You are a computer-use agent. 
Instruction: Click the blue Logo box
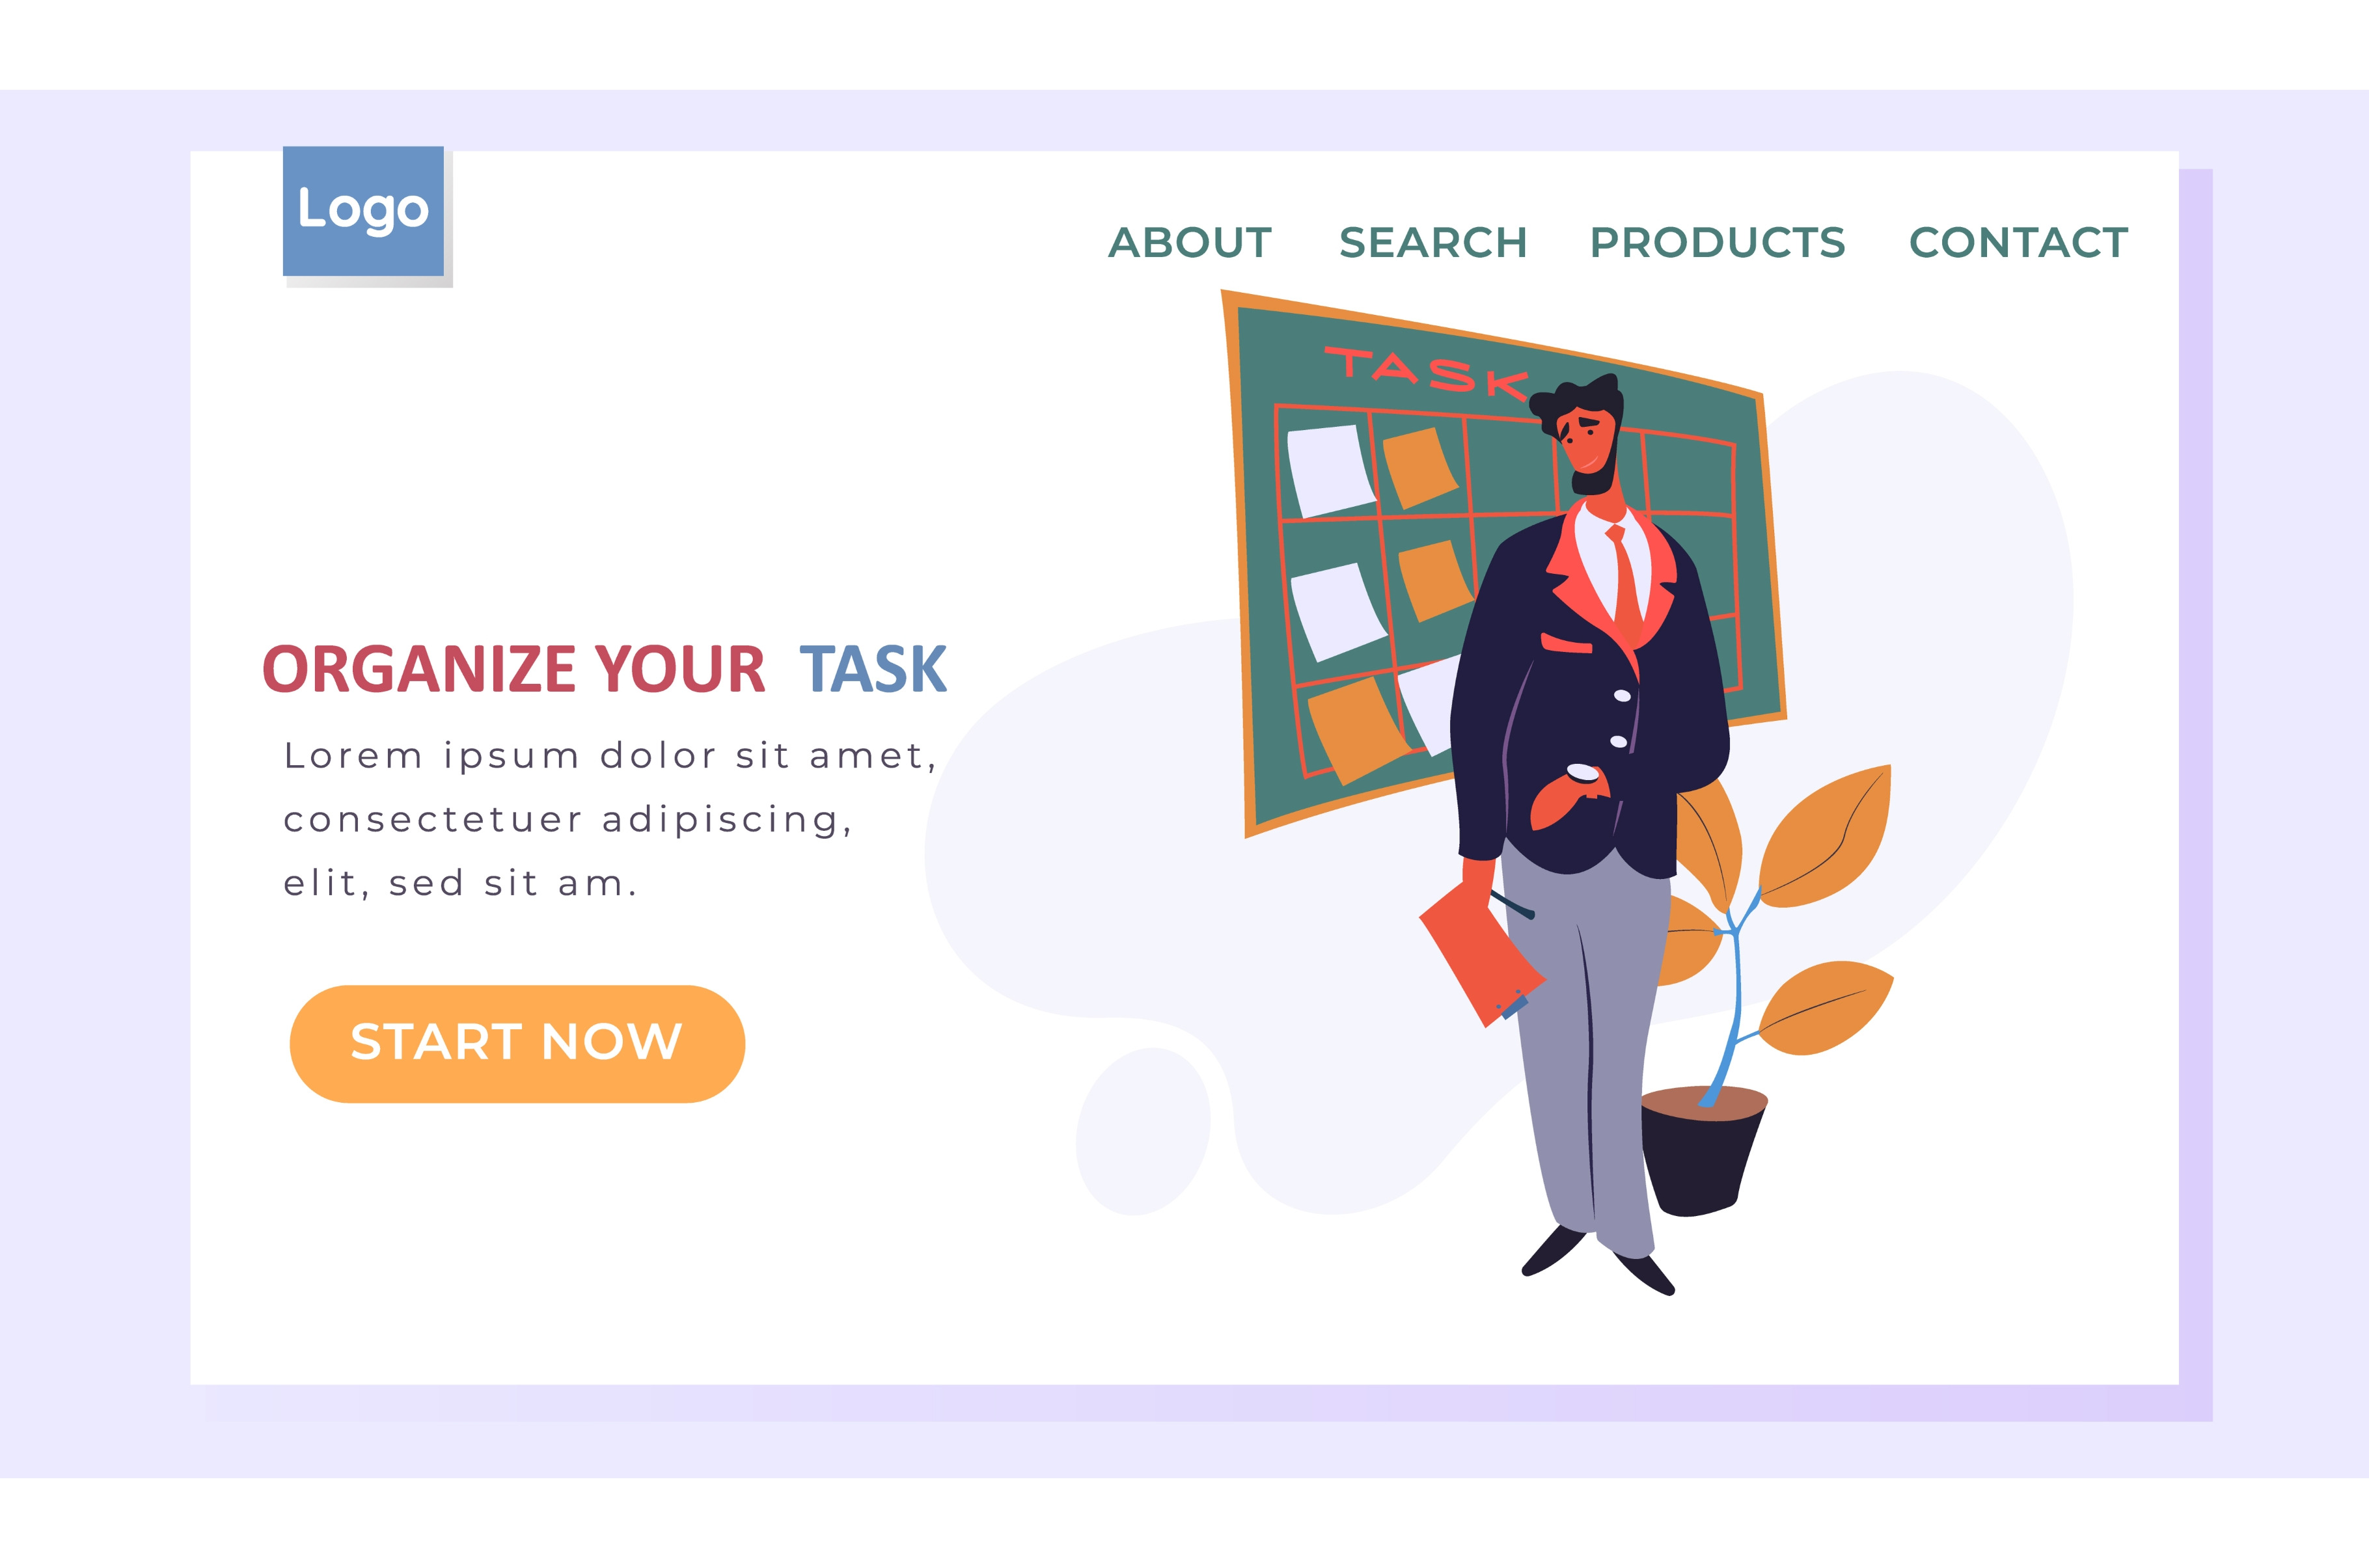363,211
